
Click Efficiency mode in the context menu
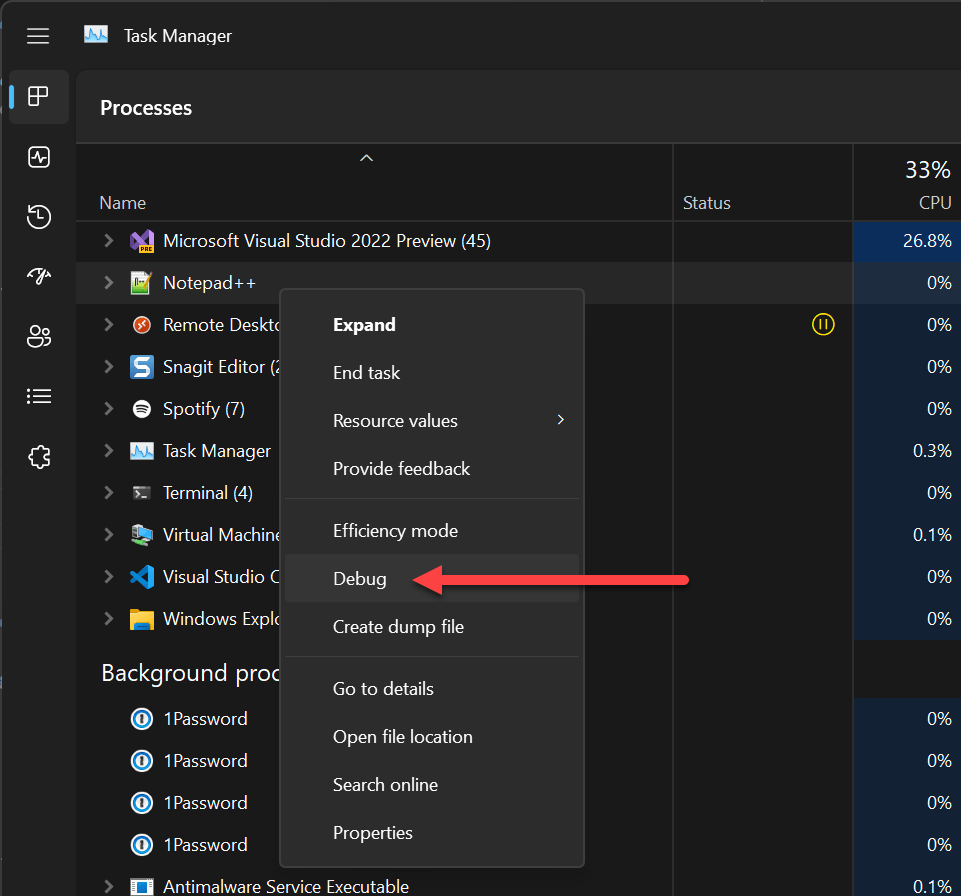click(395, 531)
